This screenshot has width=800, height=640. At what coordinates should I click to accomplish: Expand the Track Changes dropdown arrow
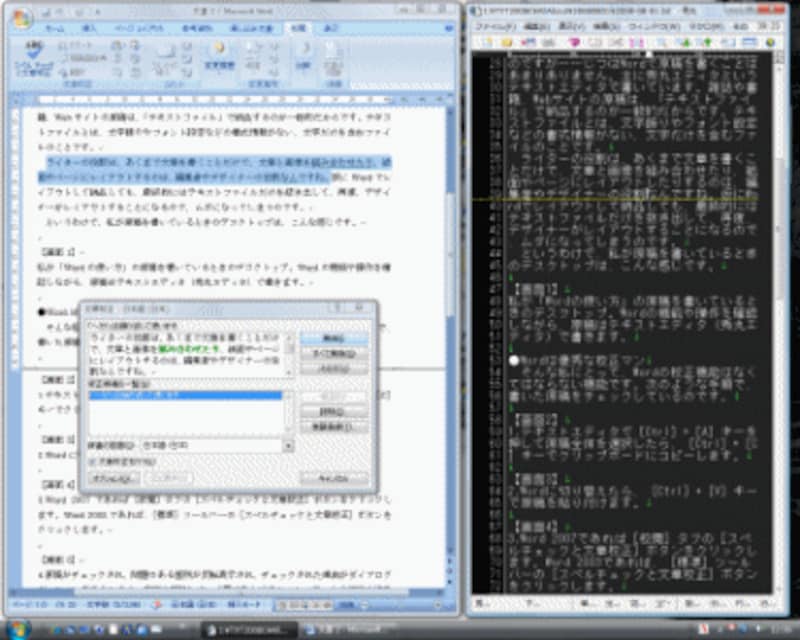point(217,72)
